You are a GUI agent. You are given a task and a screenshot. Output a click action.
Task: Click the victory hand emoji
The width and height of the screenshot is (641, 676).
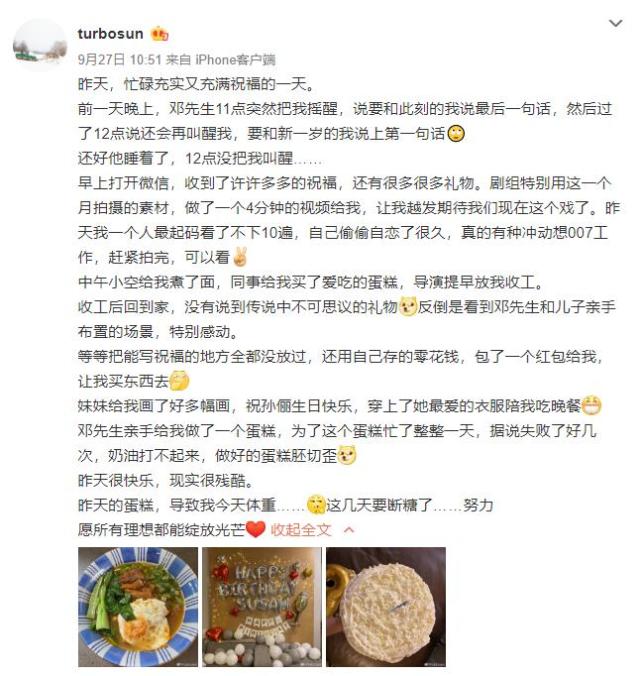240,257
